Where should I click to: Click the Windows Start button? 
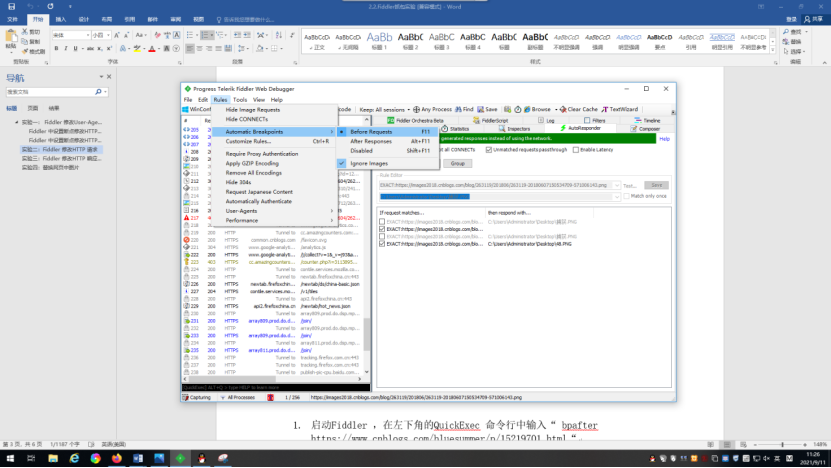(10, 458)
